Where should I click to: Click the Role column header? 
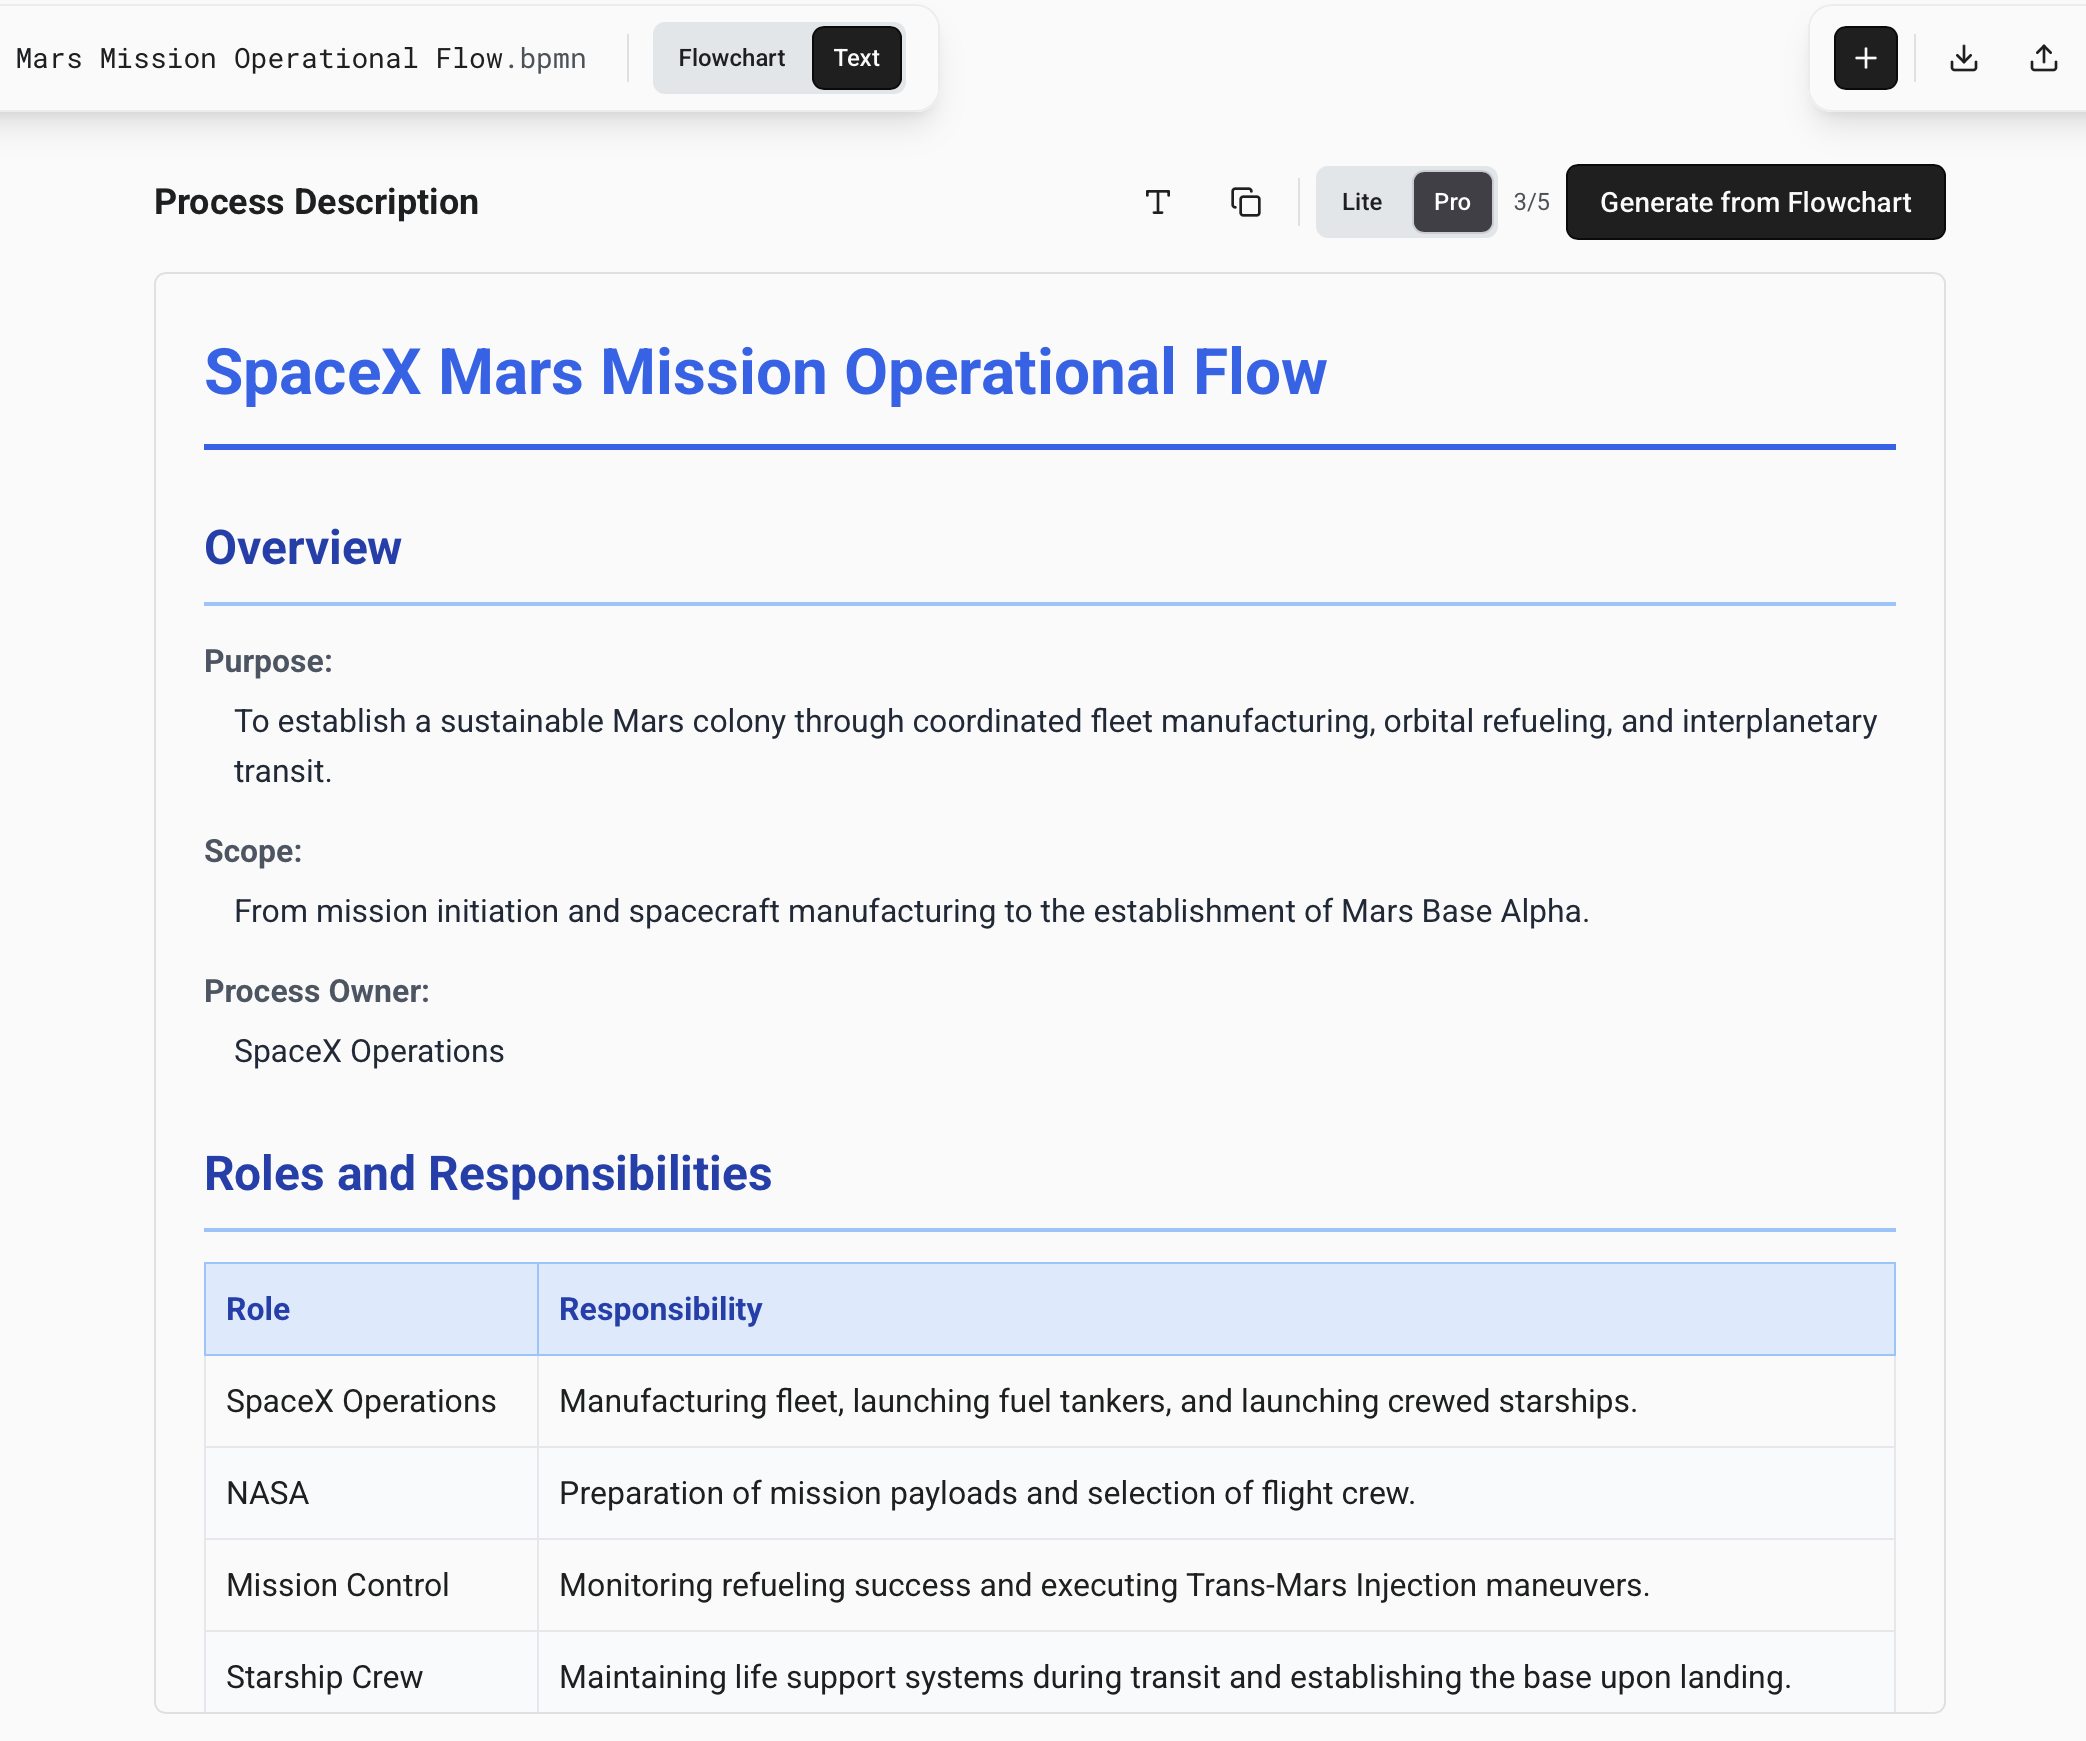tap(371, 1309)
